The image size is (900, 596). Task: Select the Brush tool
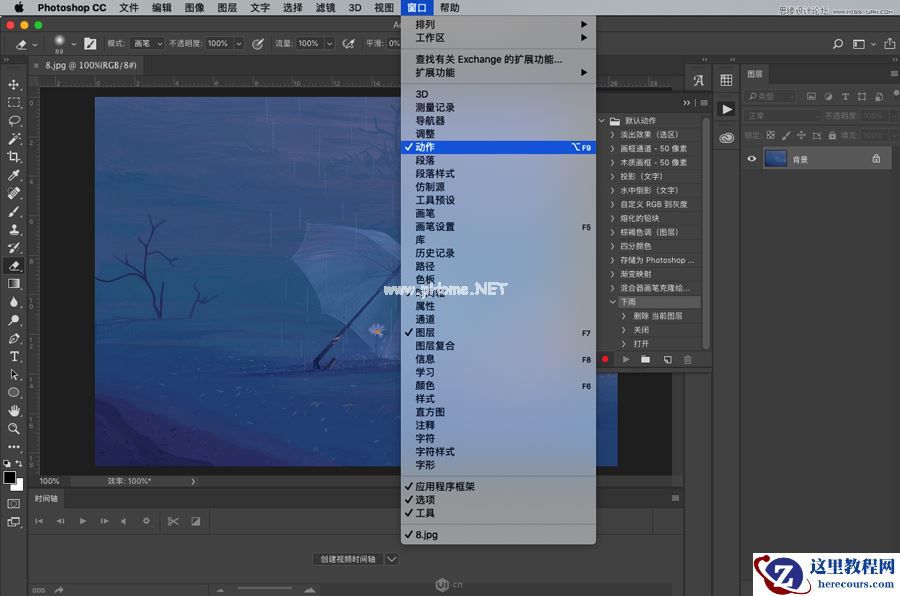pos(14,212)
